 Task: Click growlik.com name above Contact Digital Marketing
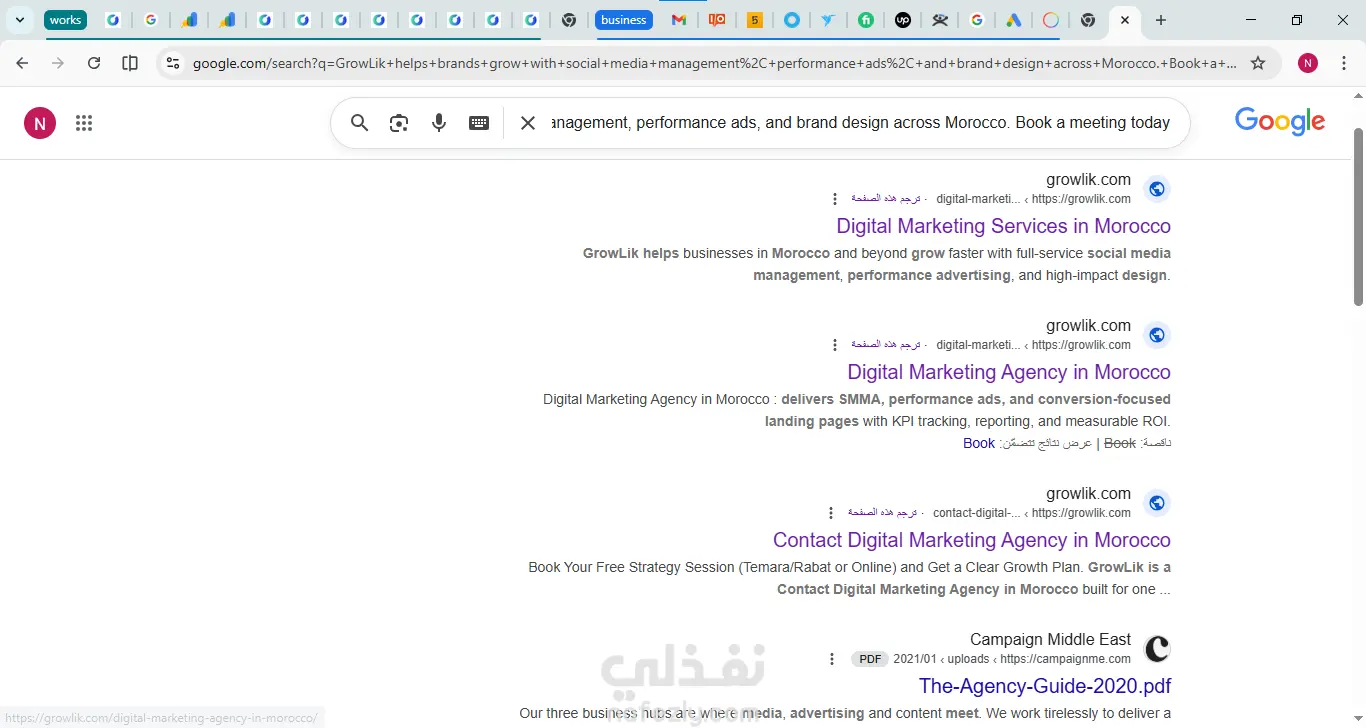click(x=1088, y=494)
